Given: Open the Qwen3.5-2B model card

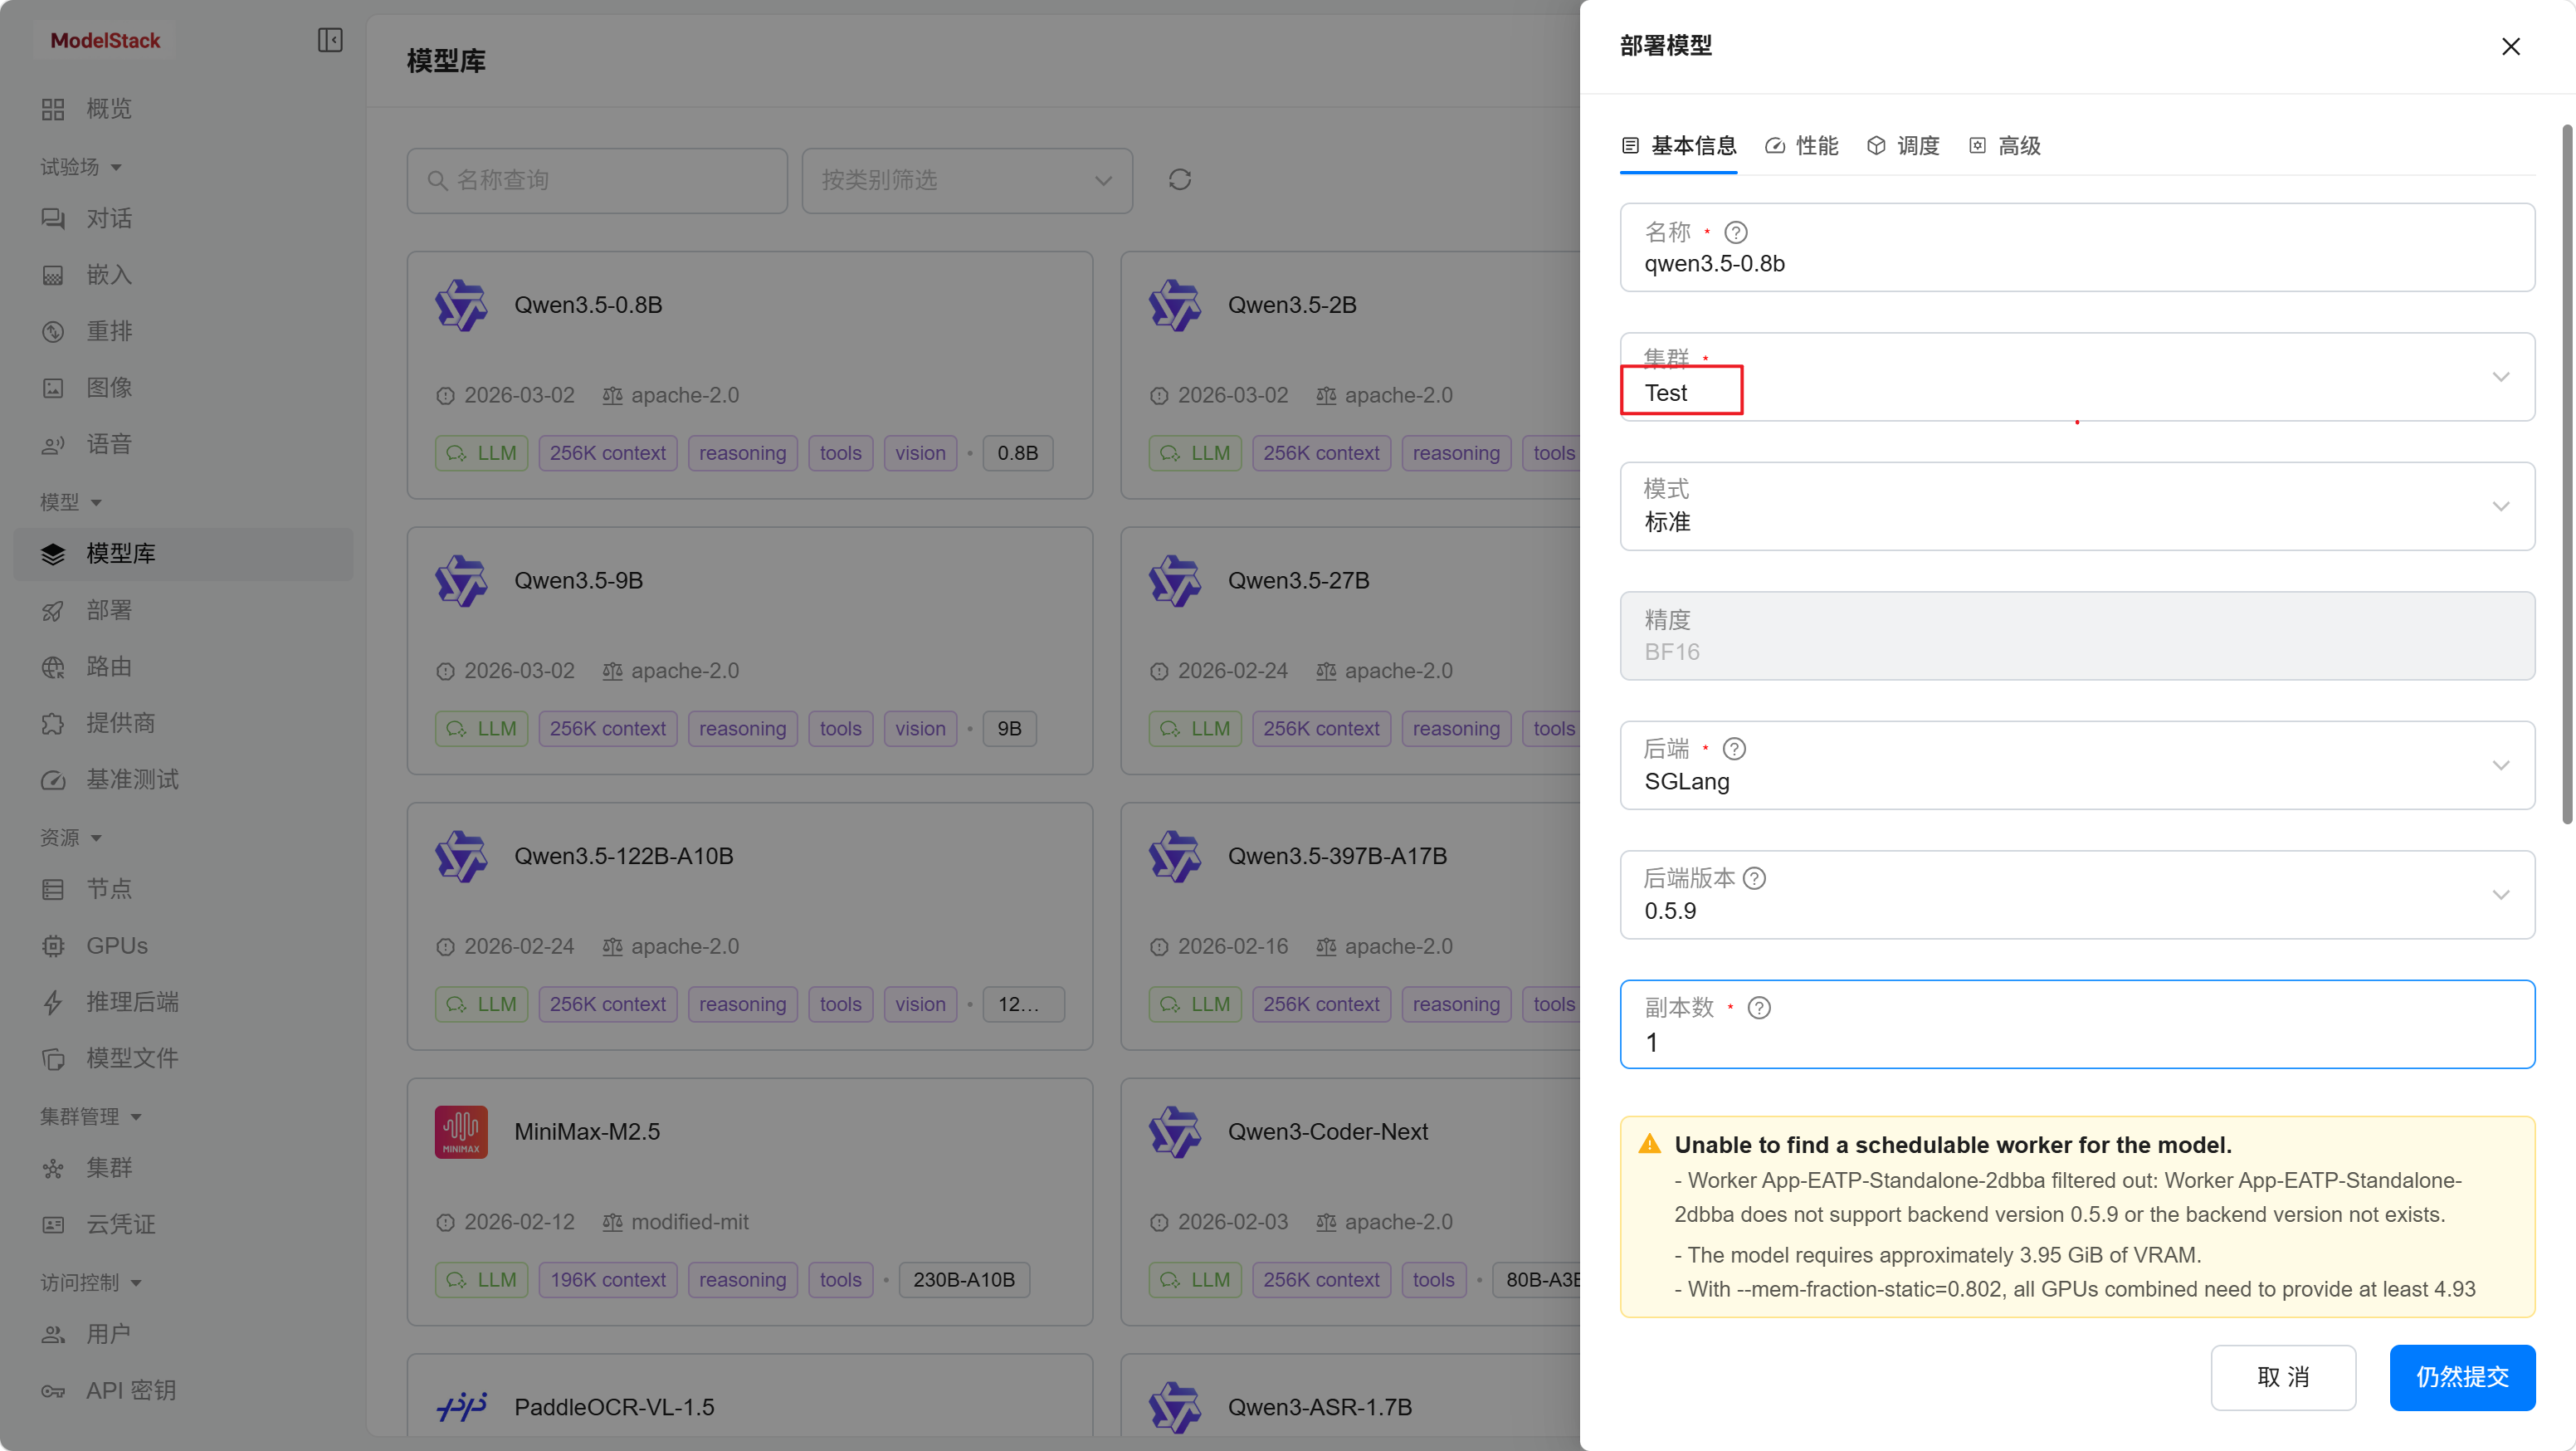Looking at the screenshot, I should pos(1350,375).
